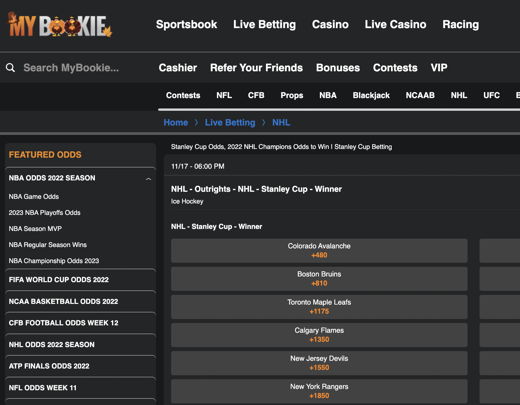
Task: Bet on New York Rangers +1850
Action: click(319, 391)
